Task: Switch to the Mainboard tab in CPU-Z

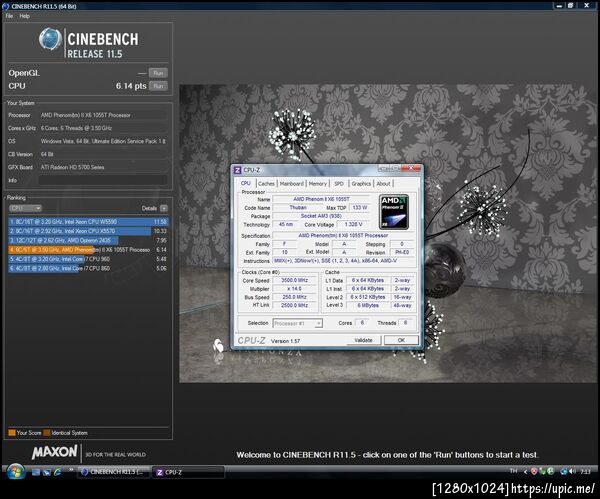Action: [x=292, y=184]
